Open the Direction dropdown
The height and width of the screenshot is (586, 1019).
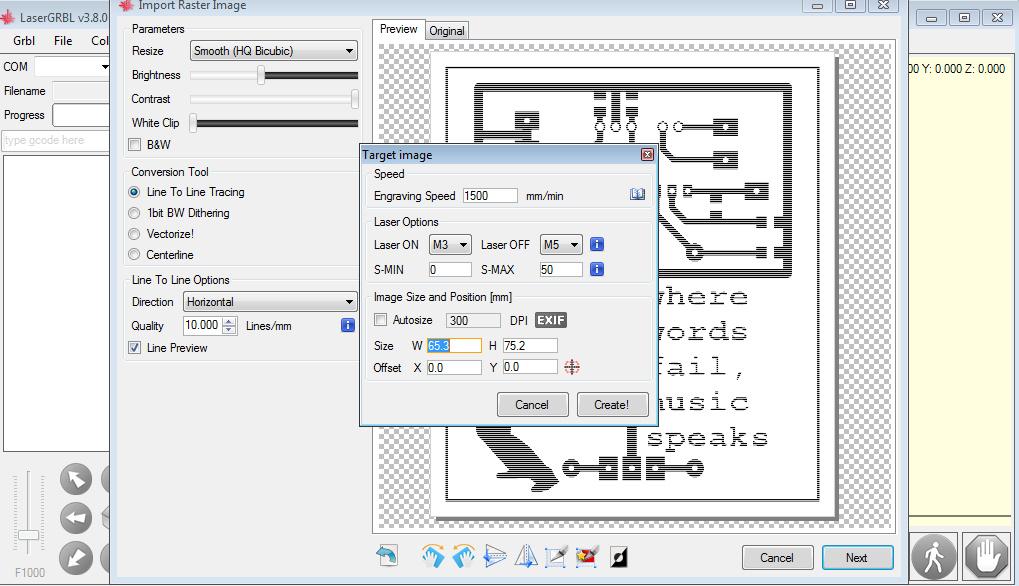269,301
